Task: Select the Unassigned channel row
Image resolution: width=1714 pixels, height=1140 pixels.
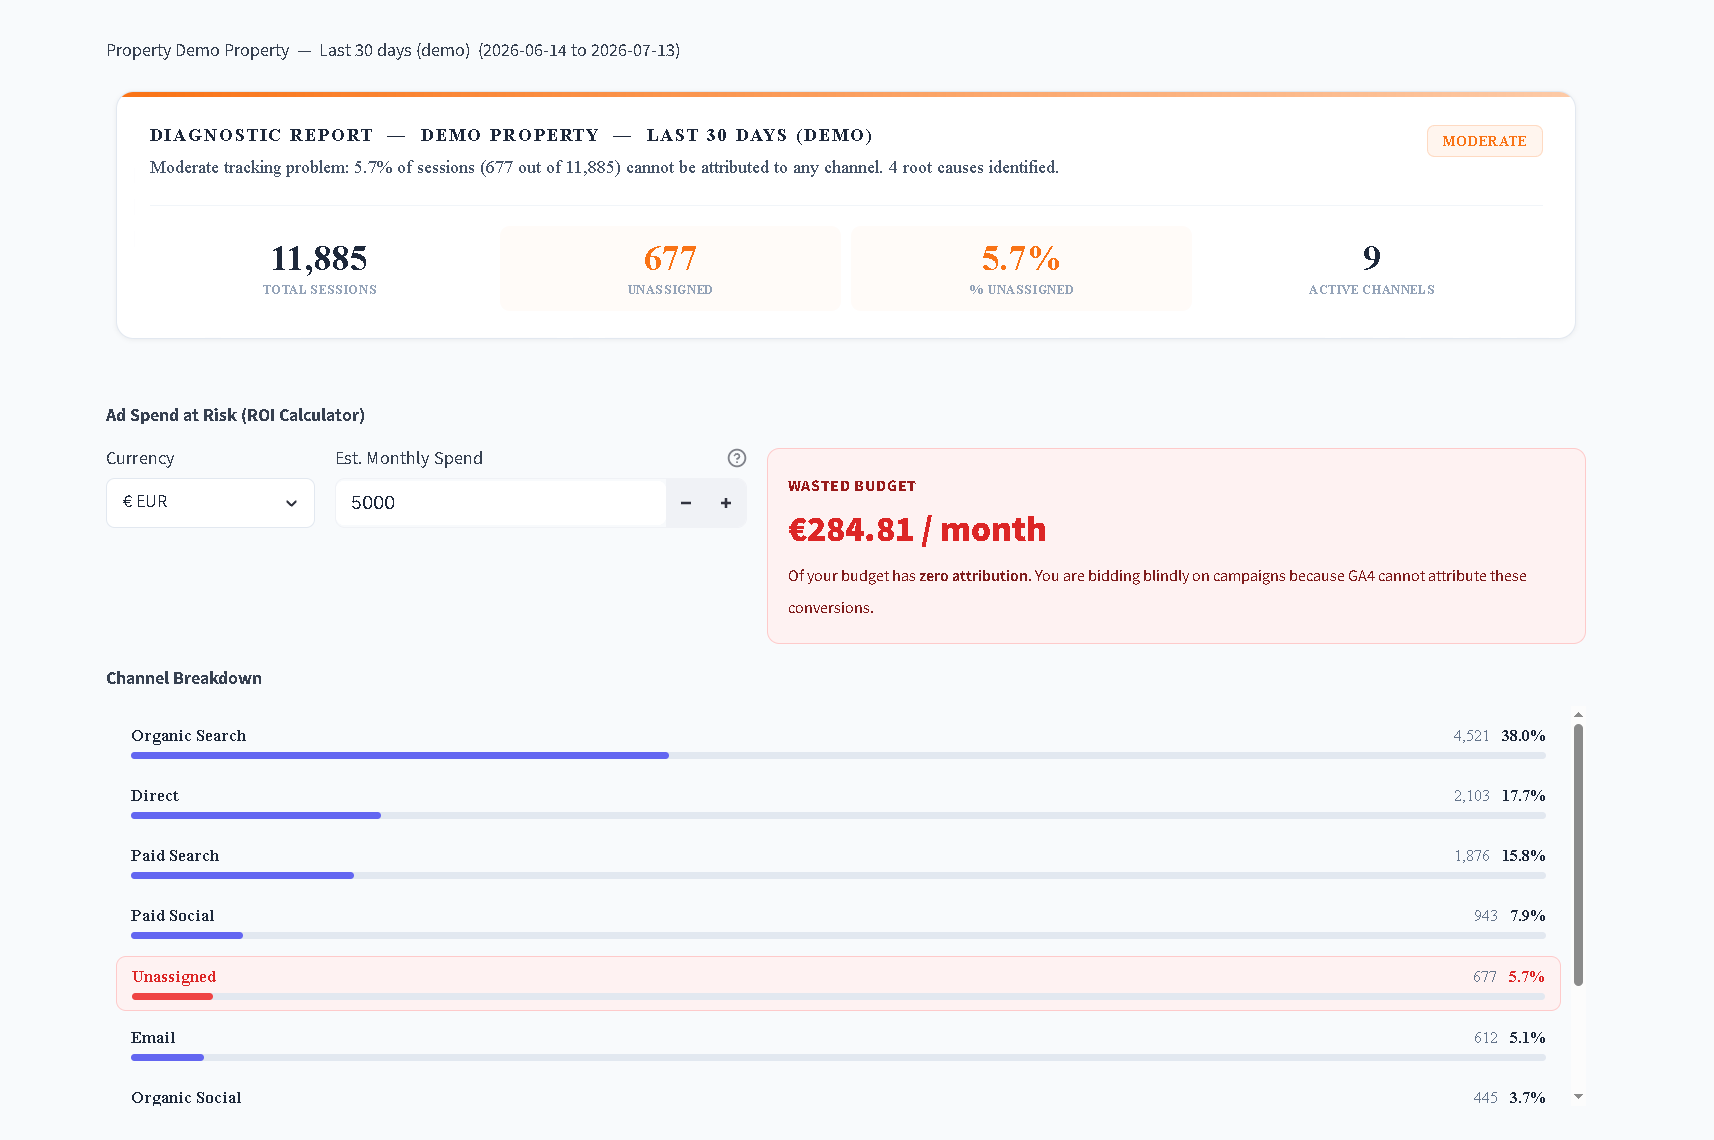Action: coord(838,984)
